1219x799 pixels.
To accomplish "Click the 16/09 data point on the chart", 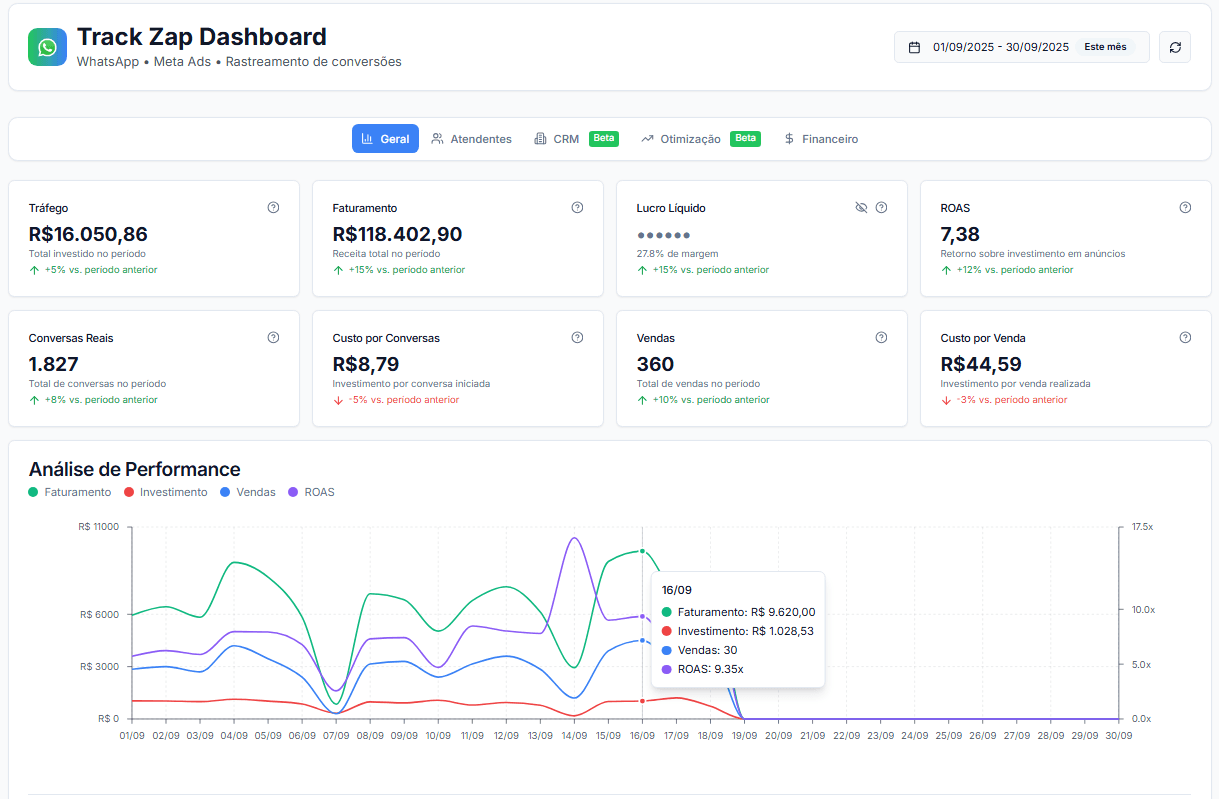I will 641,550.
